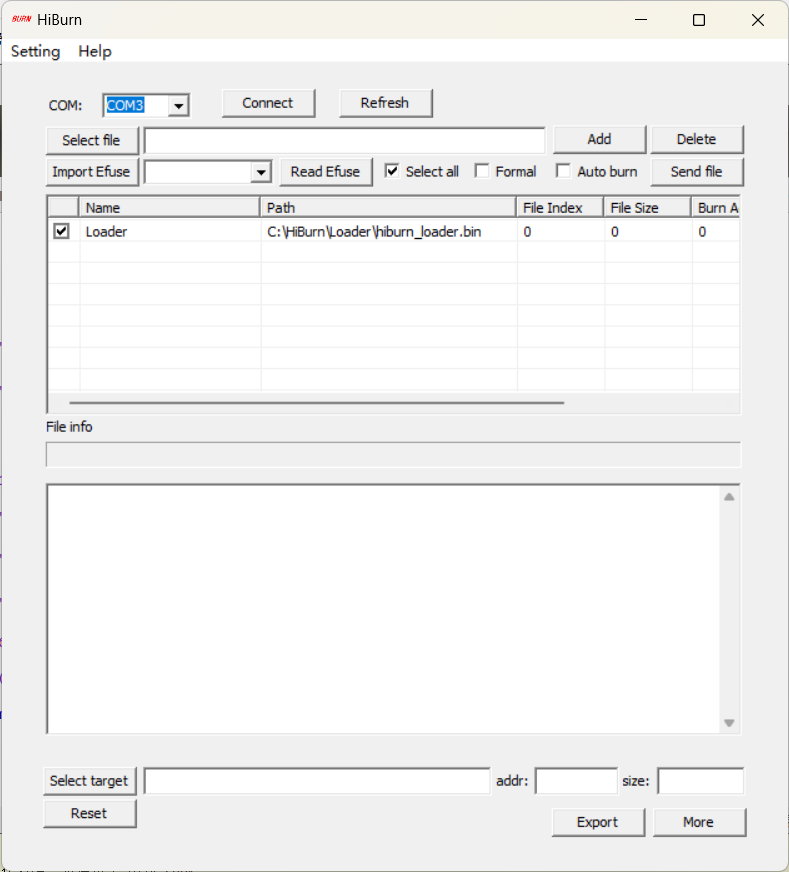This screenshot has width=789, height=872.
Task: Click the File Size column header
Action: click(x=647, y=208)
